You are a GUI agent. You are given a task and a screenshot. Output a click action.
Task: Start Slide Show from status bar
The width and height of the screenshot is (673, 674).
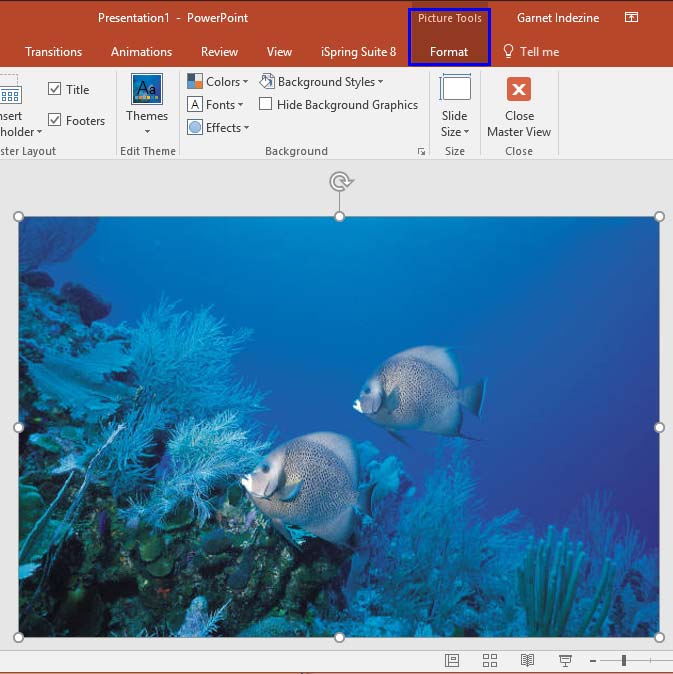565,660
